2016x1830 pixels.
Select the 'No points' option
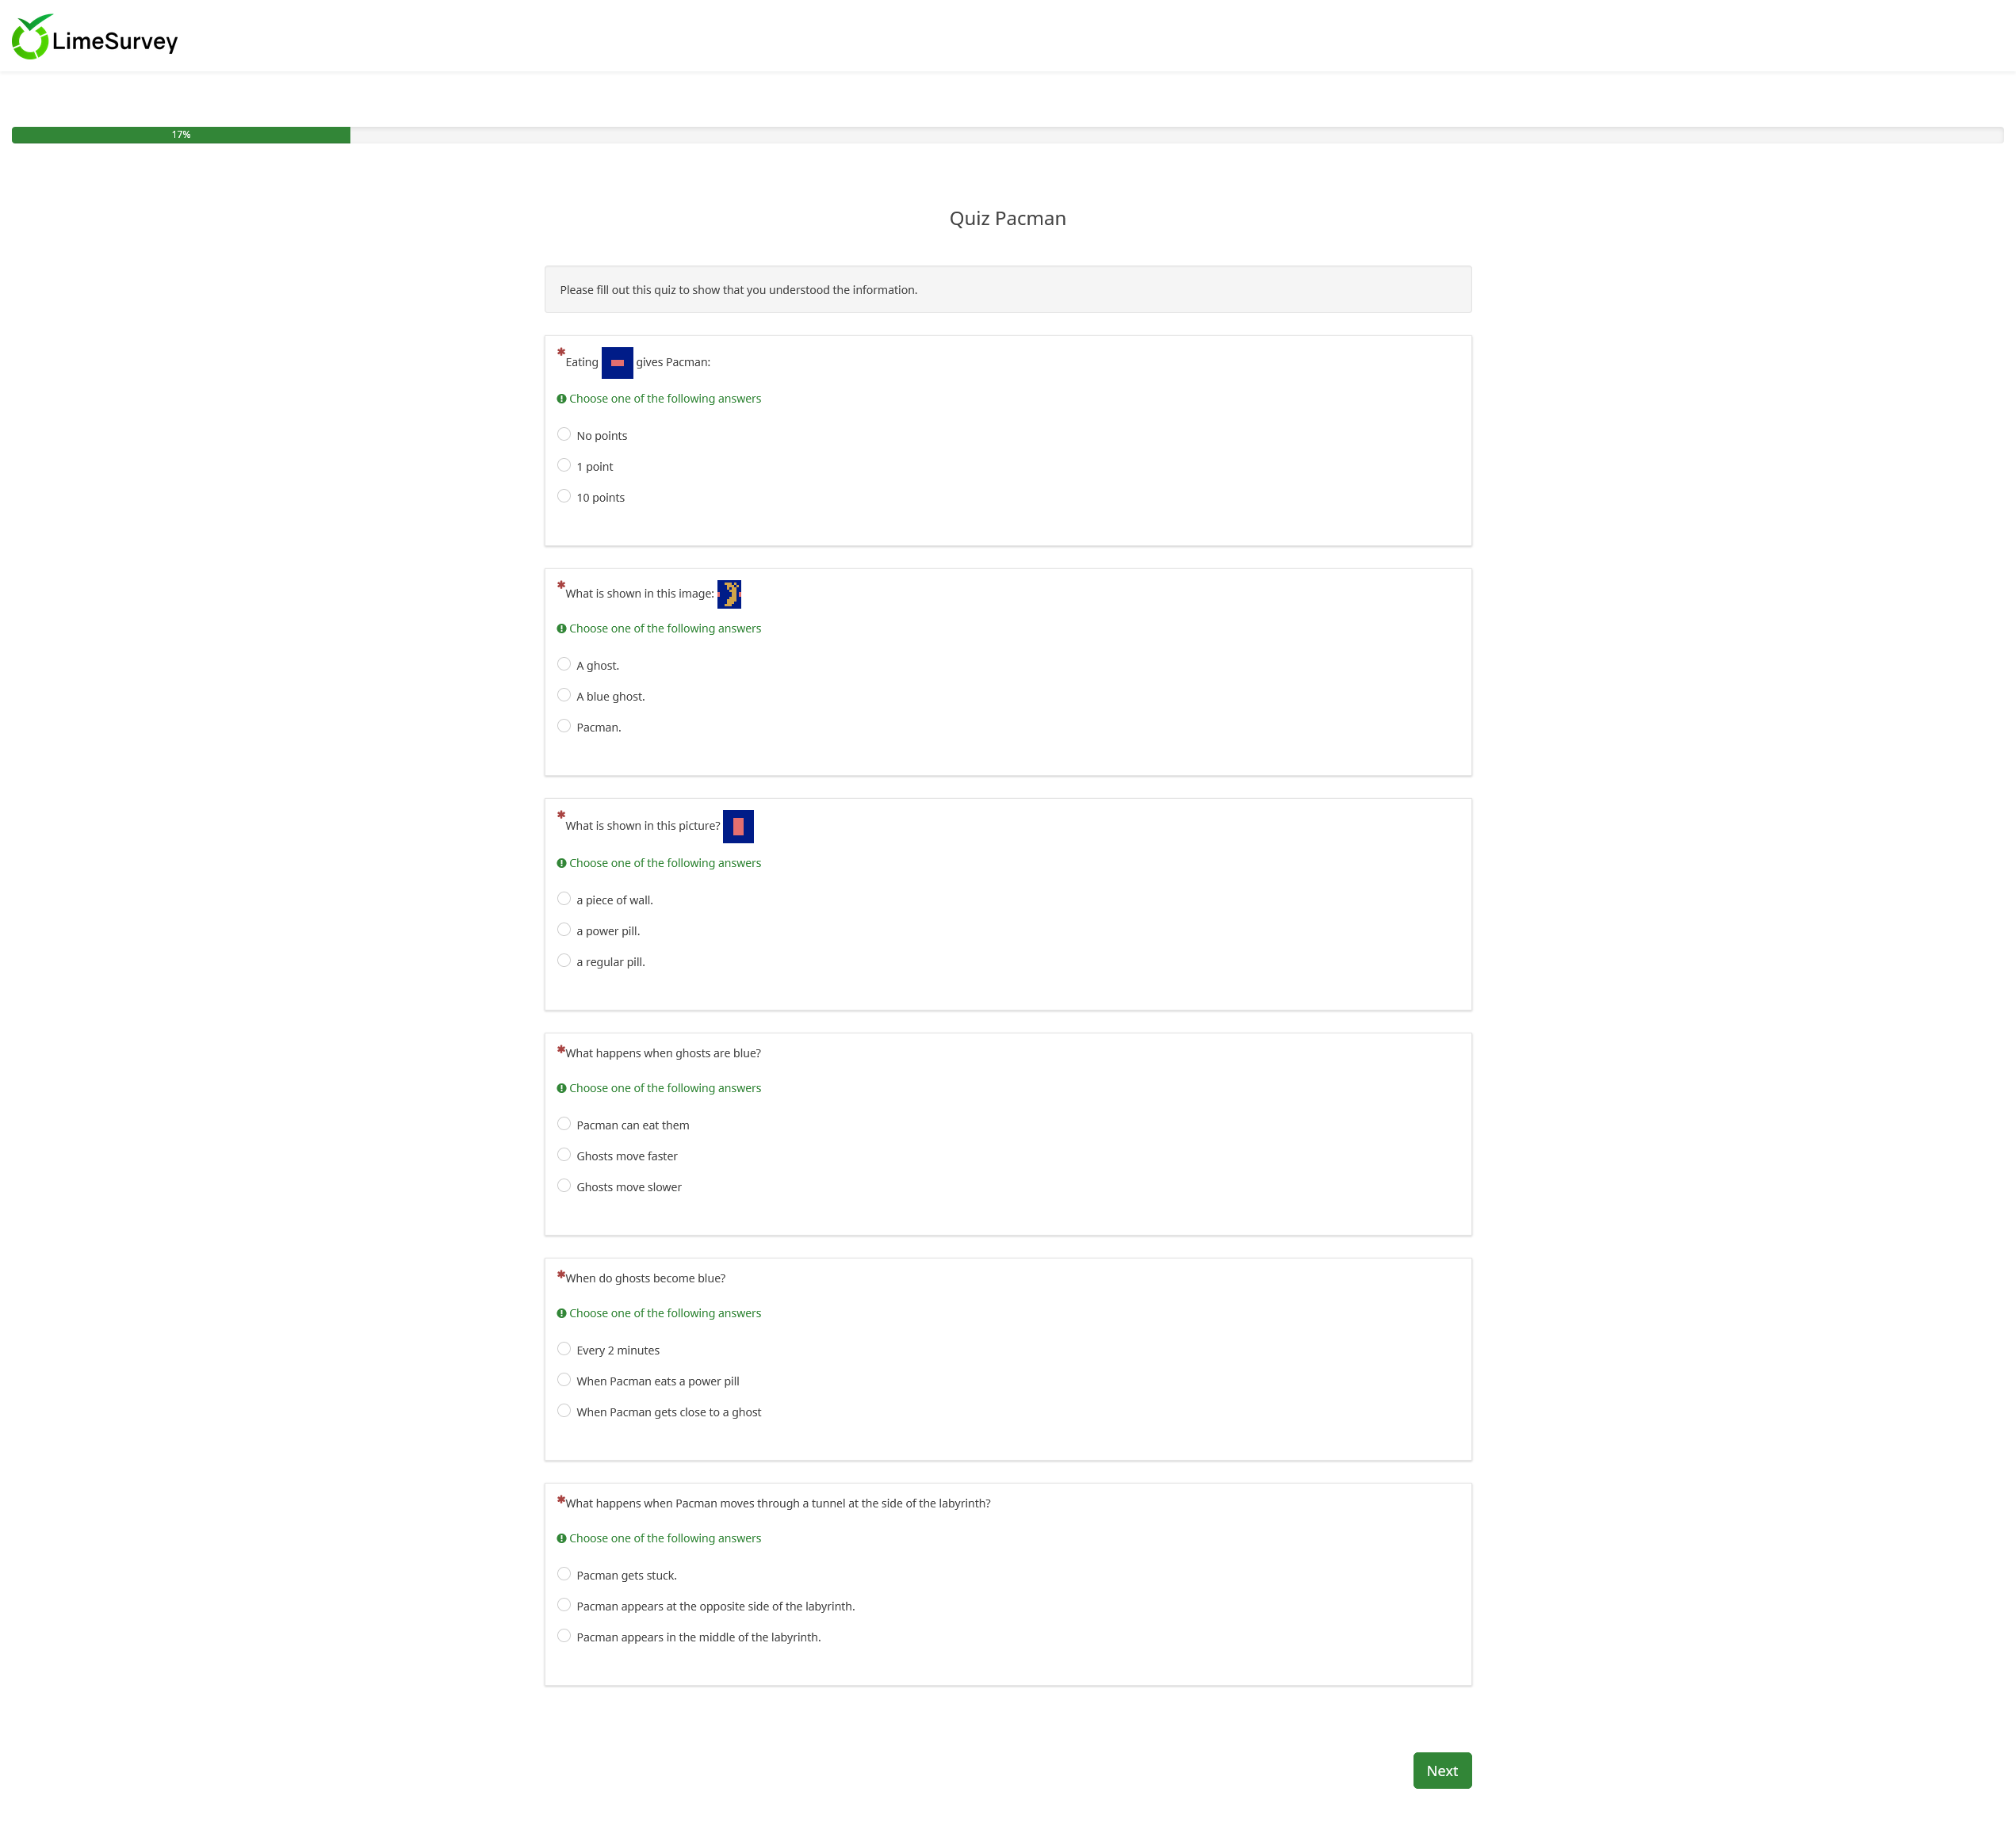tap(564, 434)
